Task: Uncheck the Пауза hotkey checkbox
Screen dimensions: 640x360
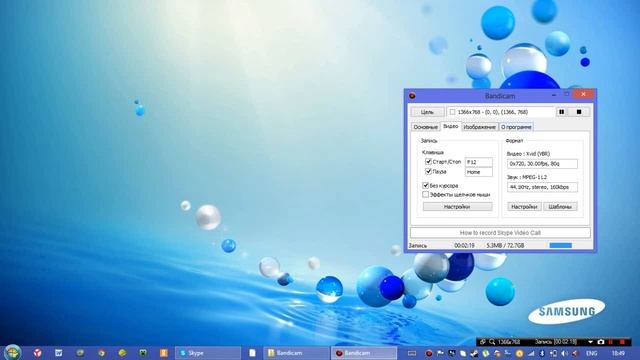Action: pos(428,171)
